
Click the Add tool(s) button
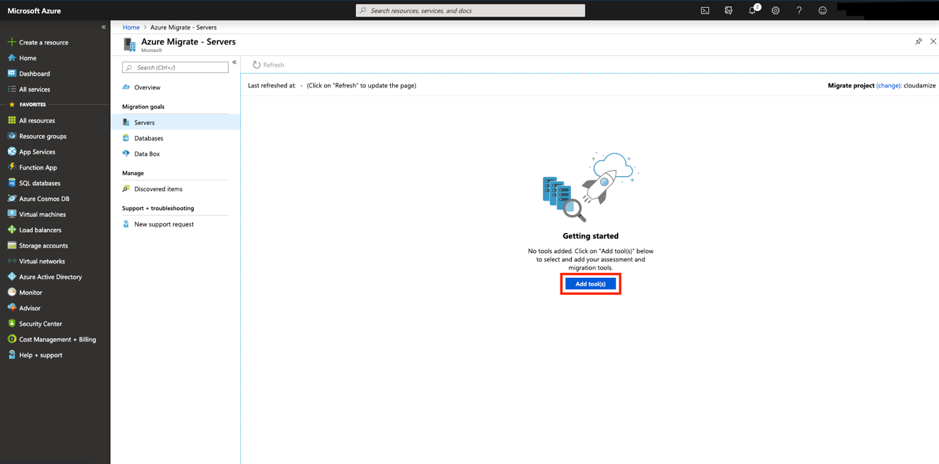click(x=590, y=284)
